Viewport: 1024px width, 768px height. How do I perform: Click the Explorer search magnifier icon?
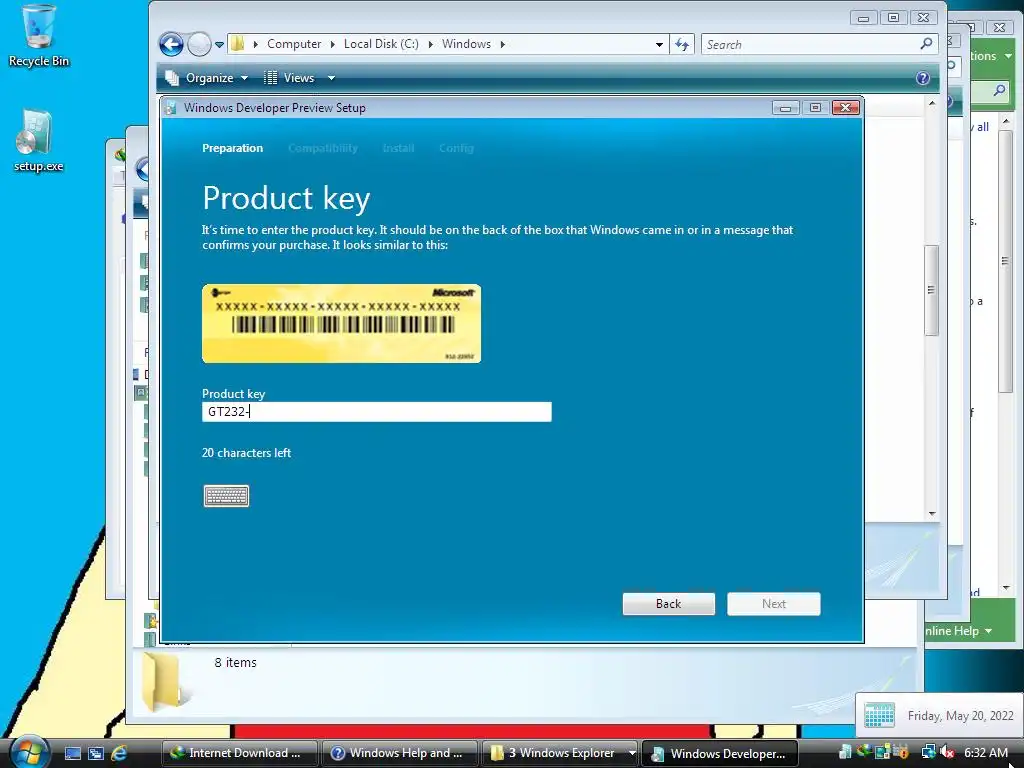click(x=926, y=44)
